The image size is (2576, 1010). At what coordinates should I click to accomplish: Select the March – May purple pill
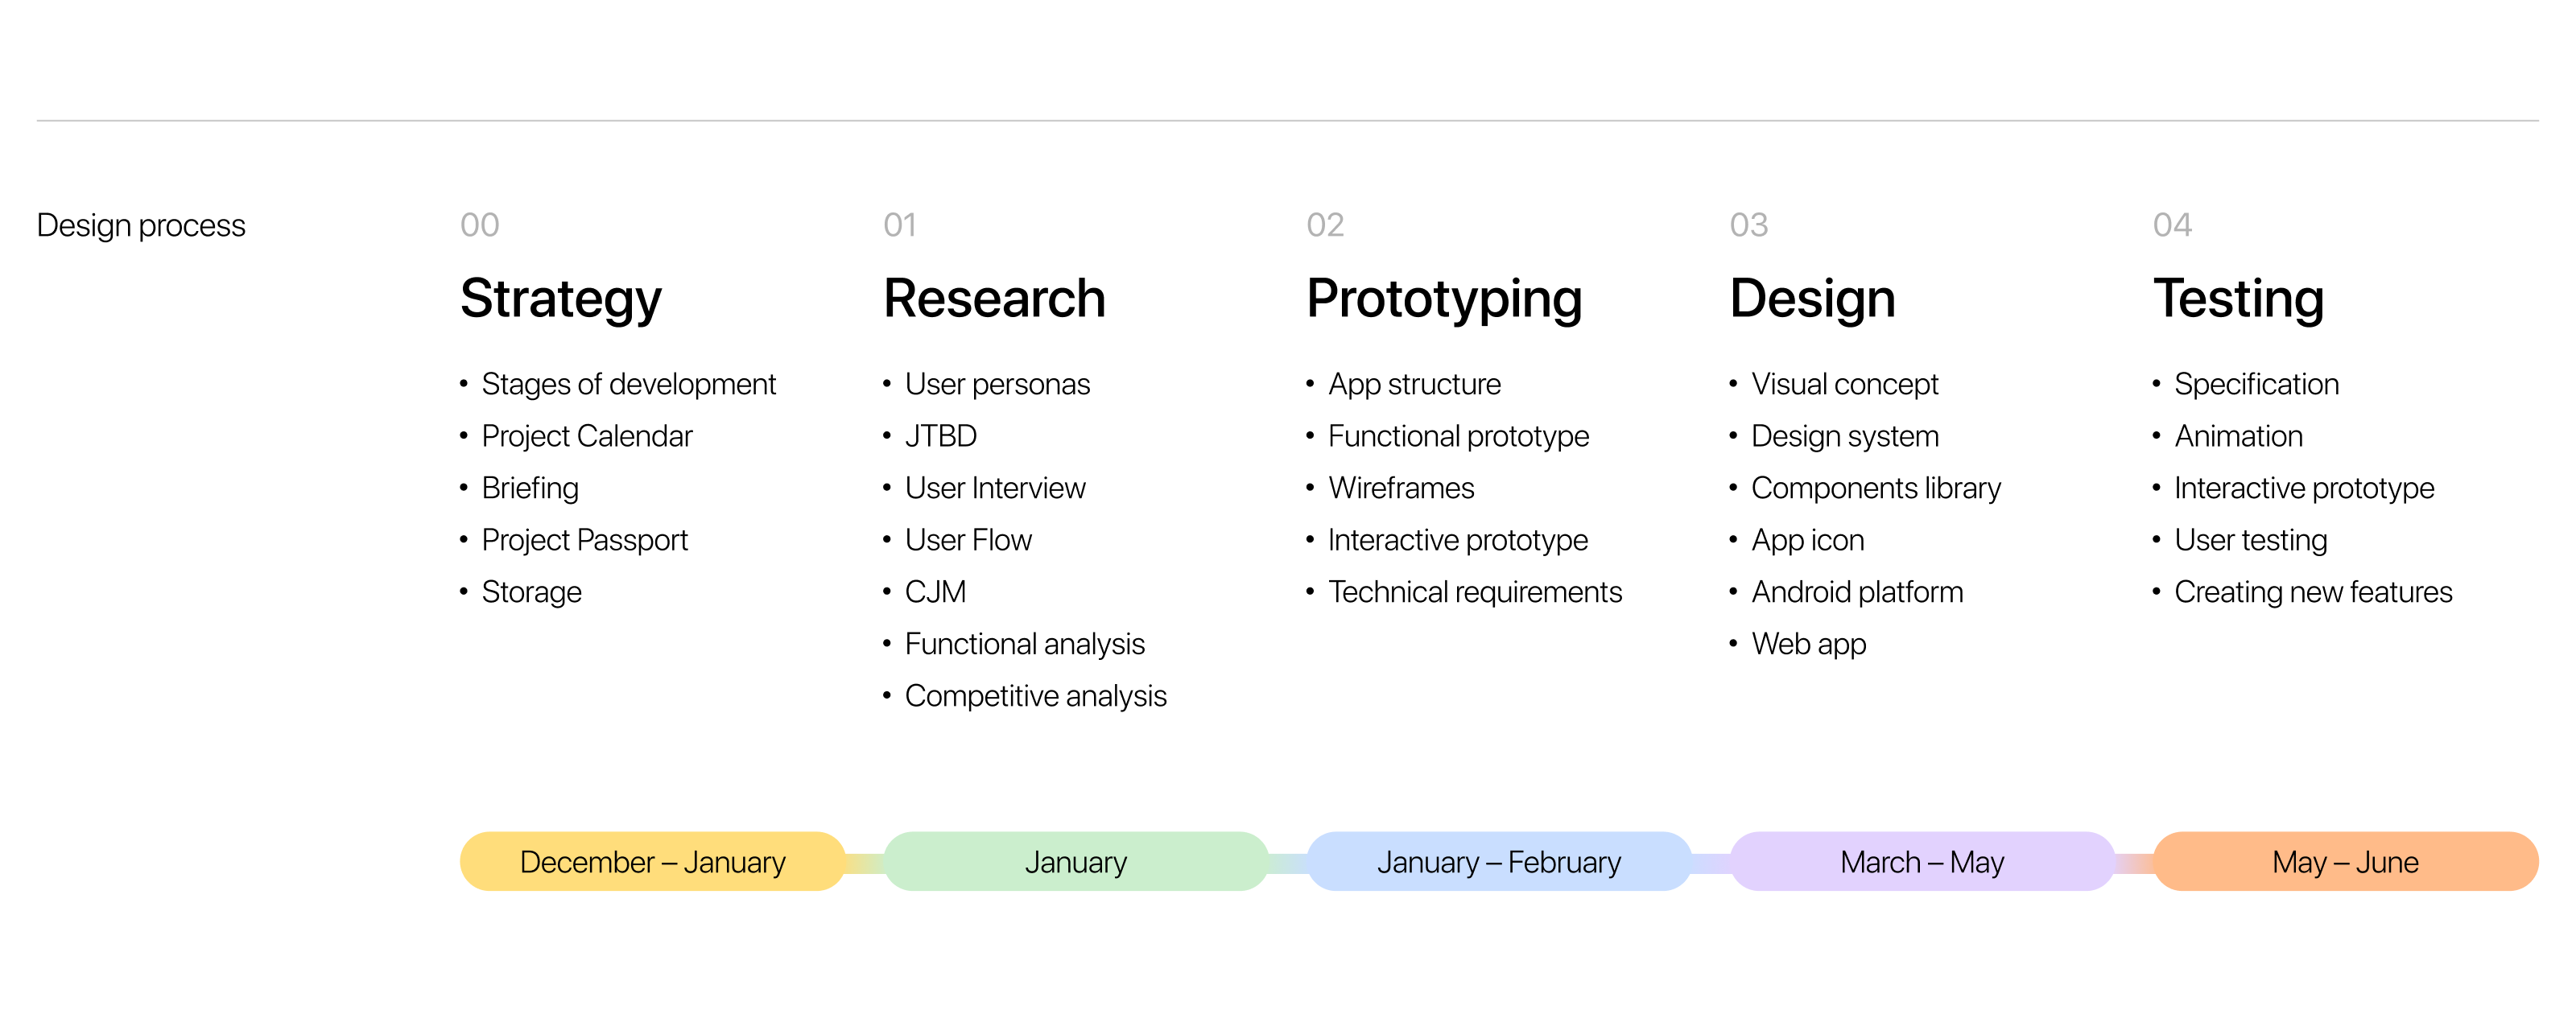tap(1921, 861)
